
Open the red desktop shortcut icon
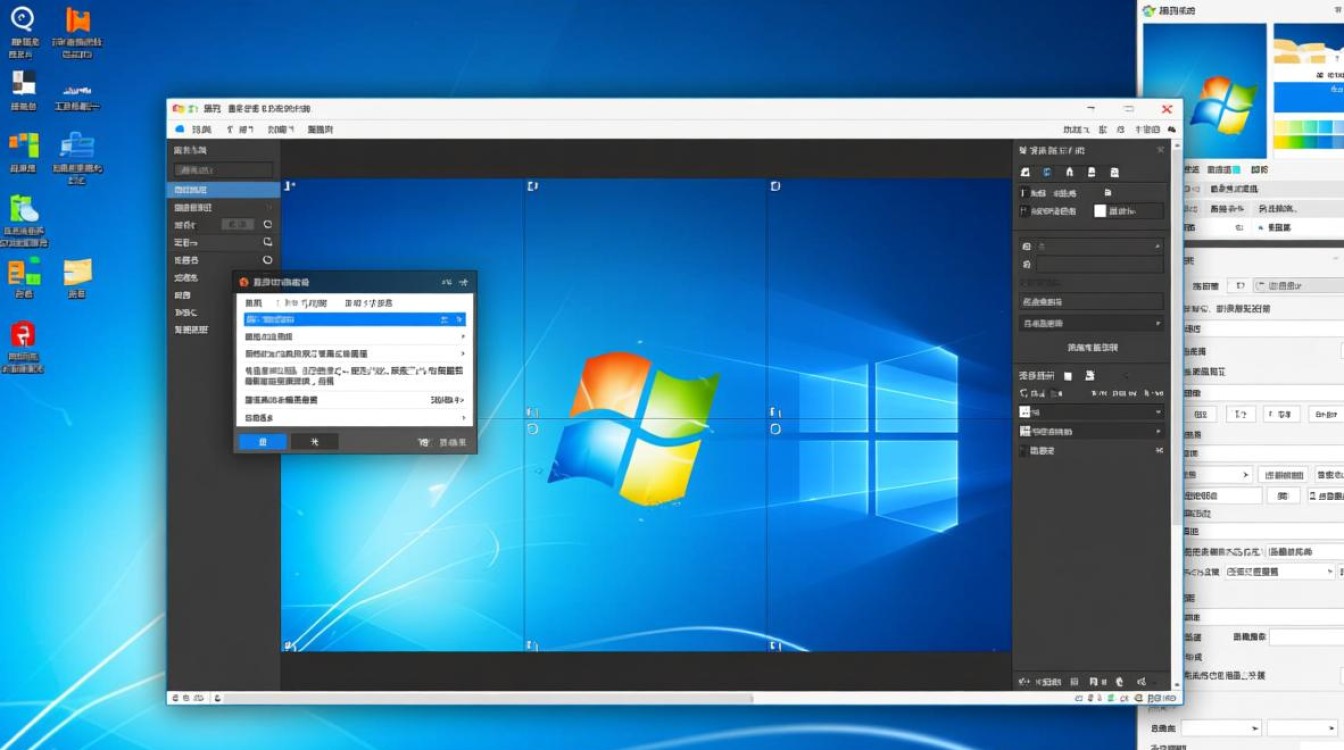tap(23, 335)
